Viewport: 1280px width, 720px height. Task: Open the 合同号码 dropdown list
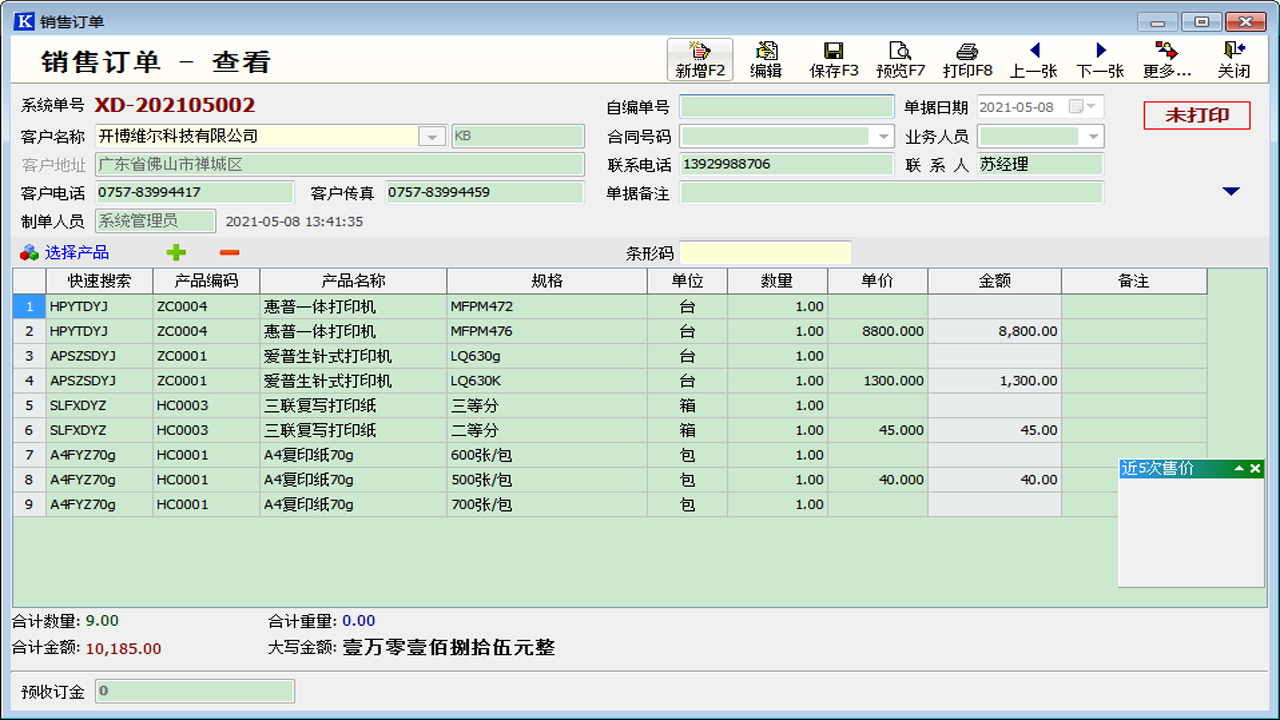(883, 137)
